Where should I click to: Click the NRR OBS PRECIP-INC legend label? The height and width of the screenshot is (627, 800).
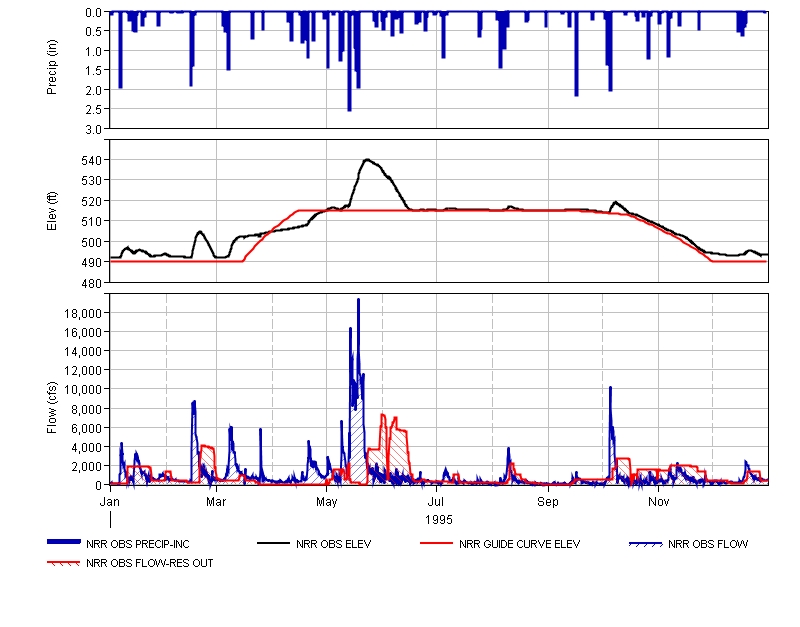tap(138, 544)
